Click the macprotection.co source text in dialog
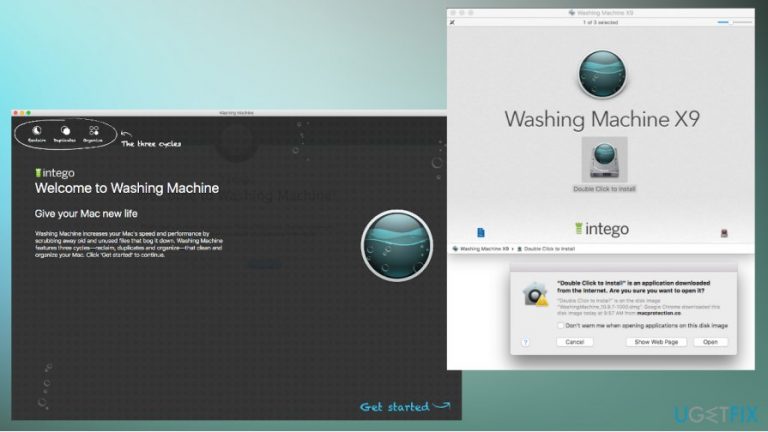768x432 pixels. pos(659,313)
